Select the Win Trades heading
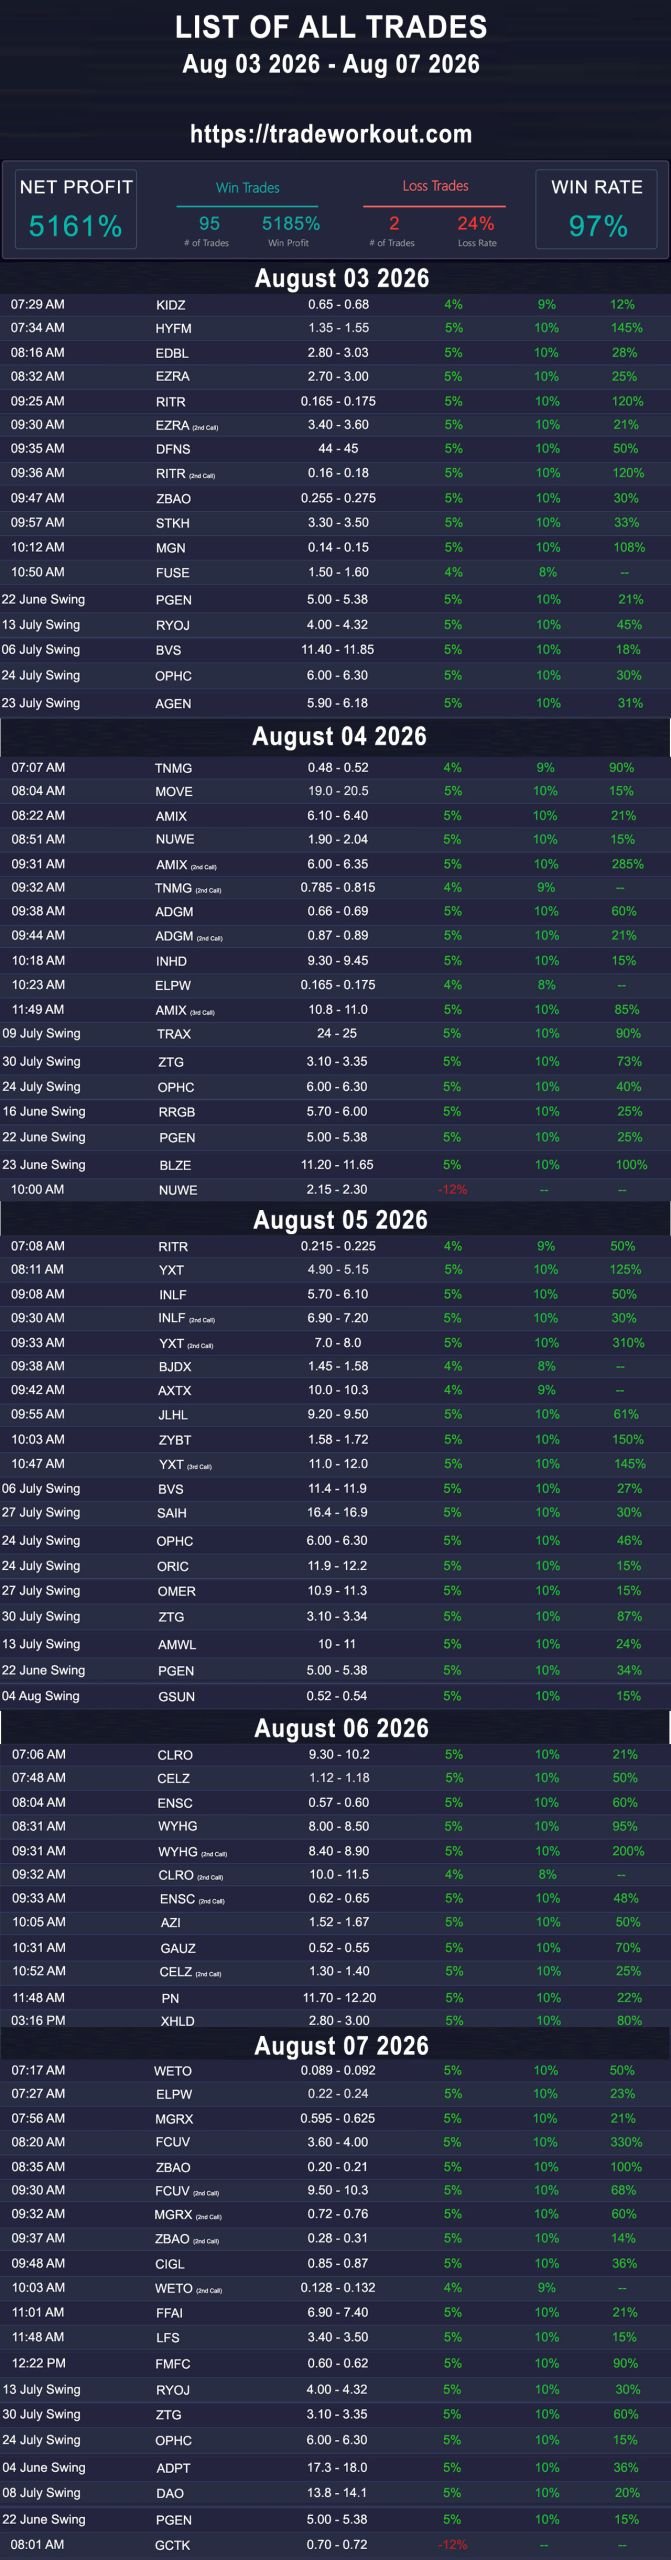This screenshot has width=671, height=2560. 248,187
